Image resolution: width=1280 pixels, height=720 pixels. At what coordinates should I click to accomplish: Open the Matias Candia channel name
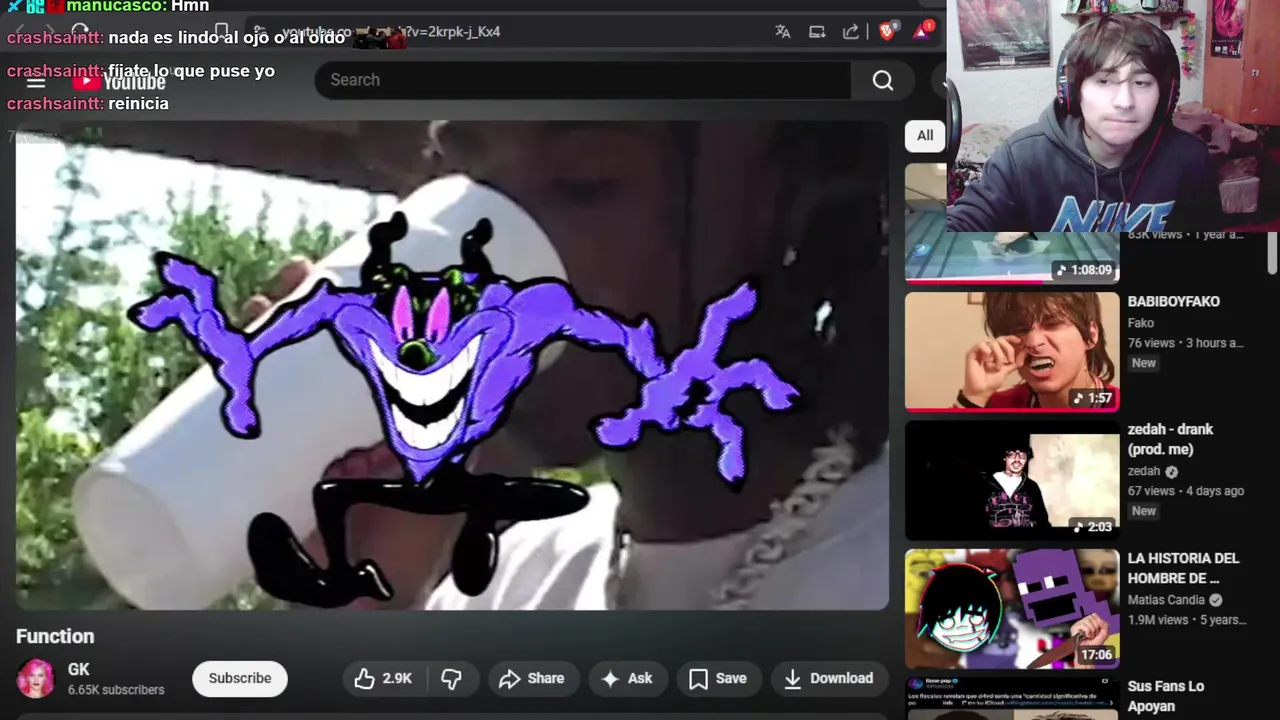tap(1166, 600)
